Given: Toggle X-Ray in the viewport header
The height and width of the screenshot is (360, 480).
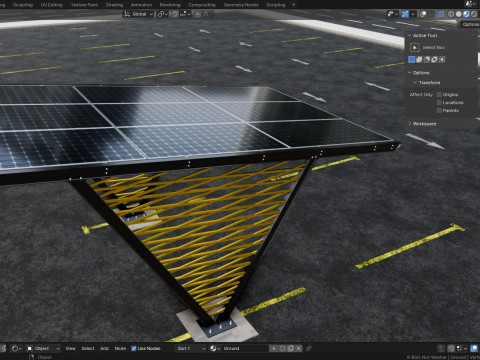Looking at the screenshot, I should (441, 14).
